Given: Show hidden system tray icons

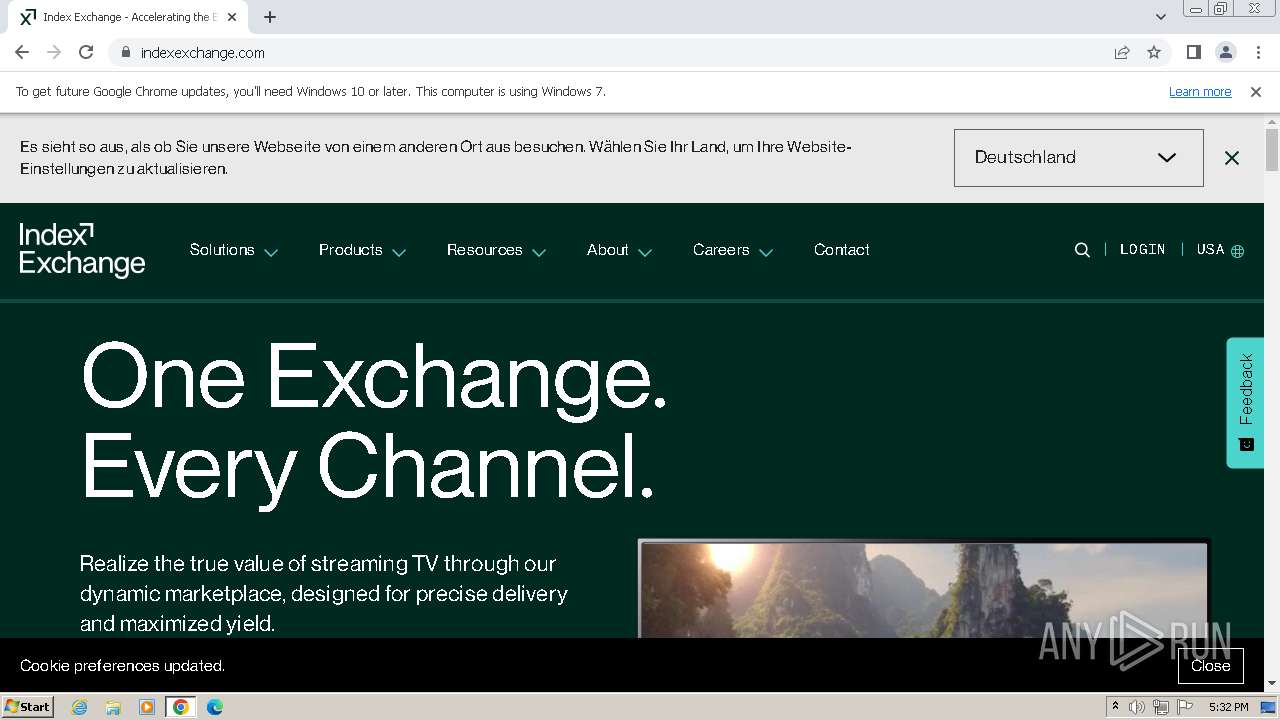Looking at the screenshot, I should pos(1115,707).
